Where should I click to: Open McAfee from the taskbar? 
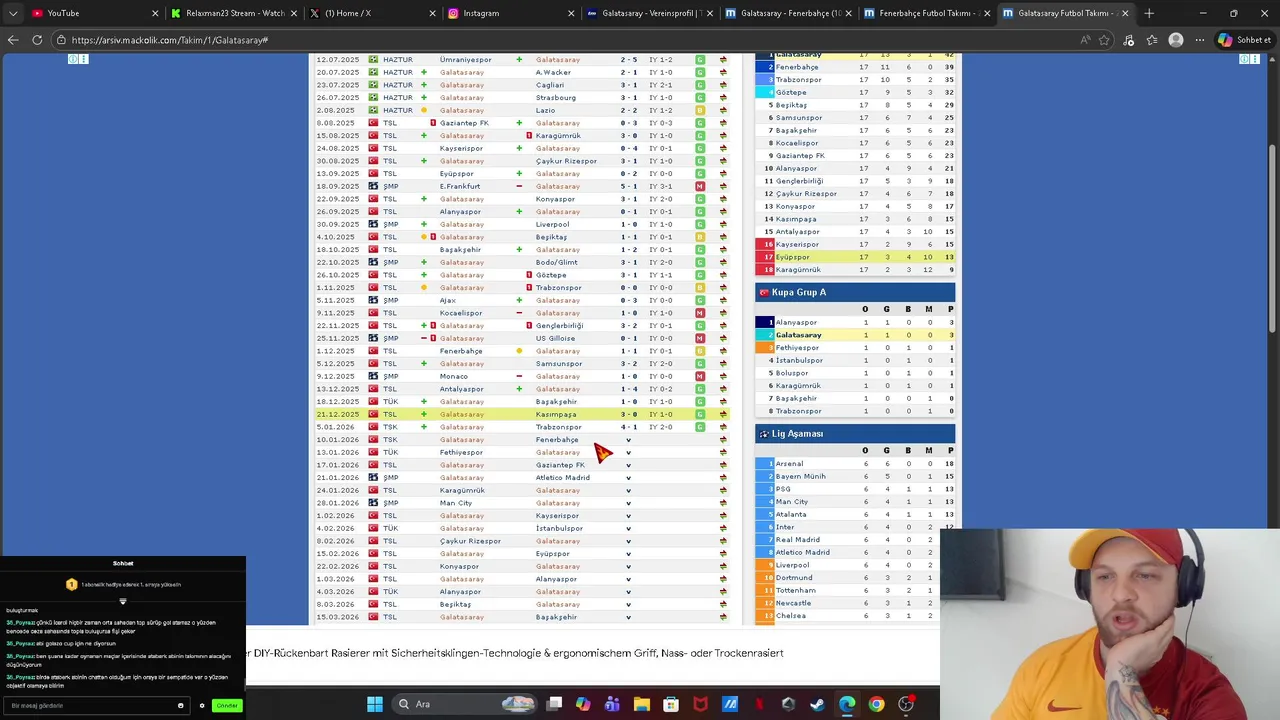700,704
